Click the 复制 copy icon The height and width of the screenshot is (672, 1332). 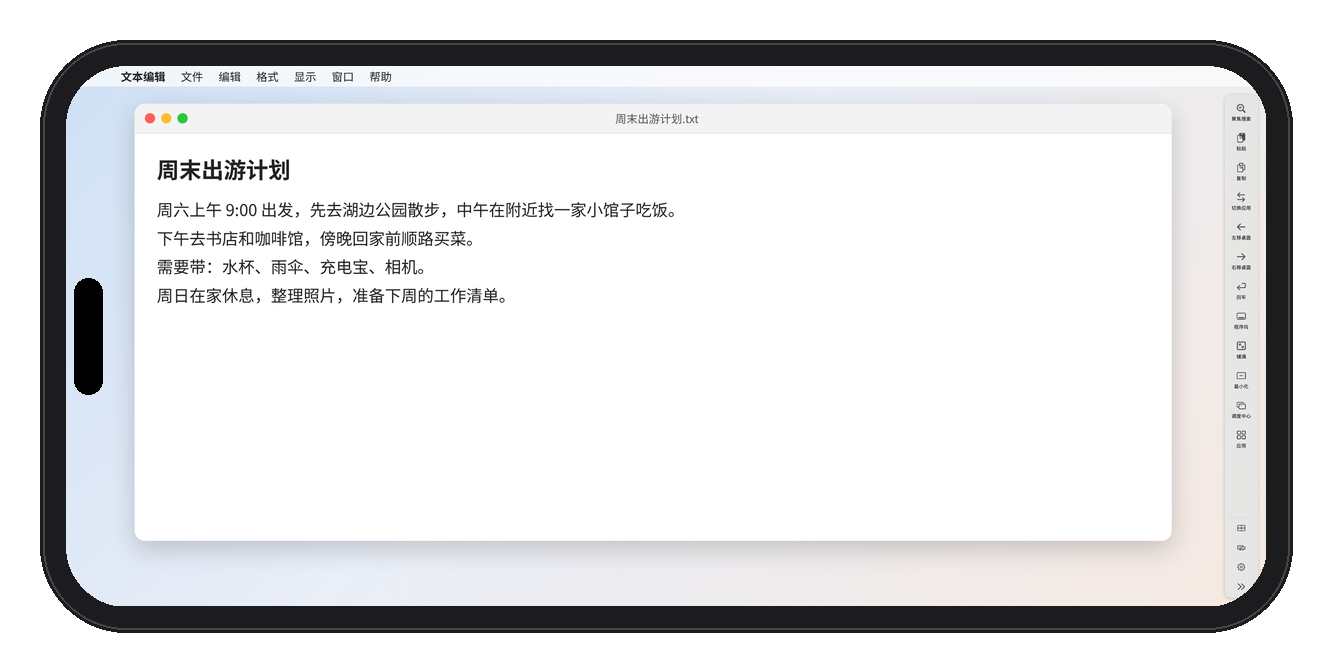1241,167
